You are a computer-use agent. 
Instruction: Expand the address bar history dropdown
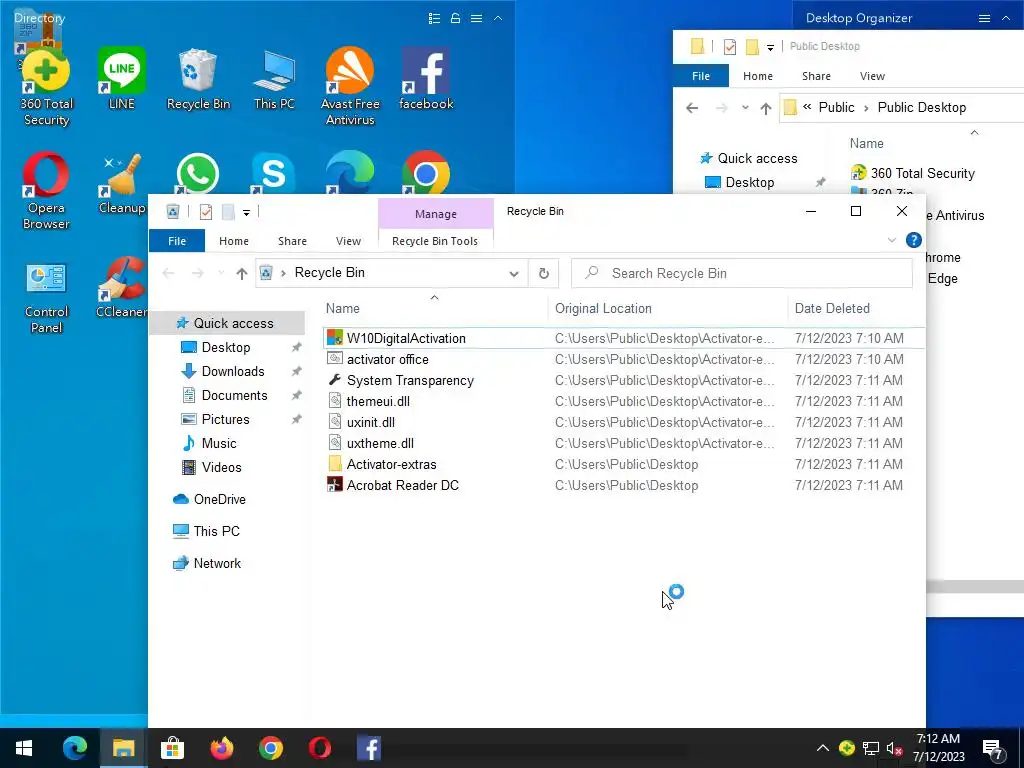(x=514, y=274)
